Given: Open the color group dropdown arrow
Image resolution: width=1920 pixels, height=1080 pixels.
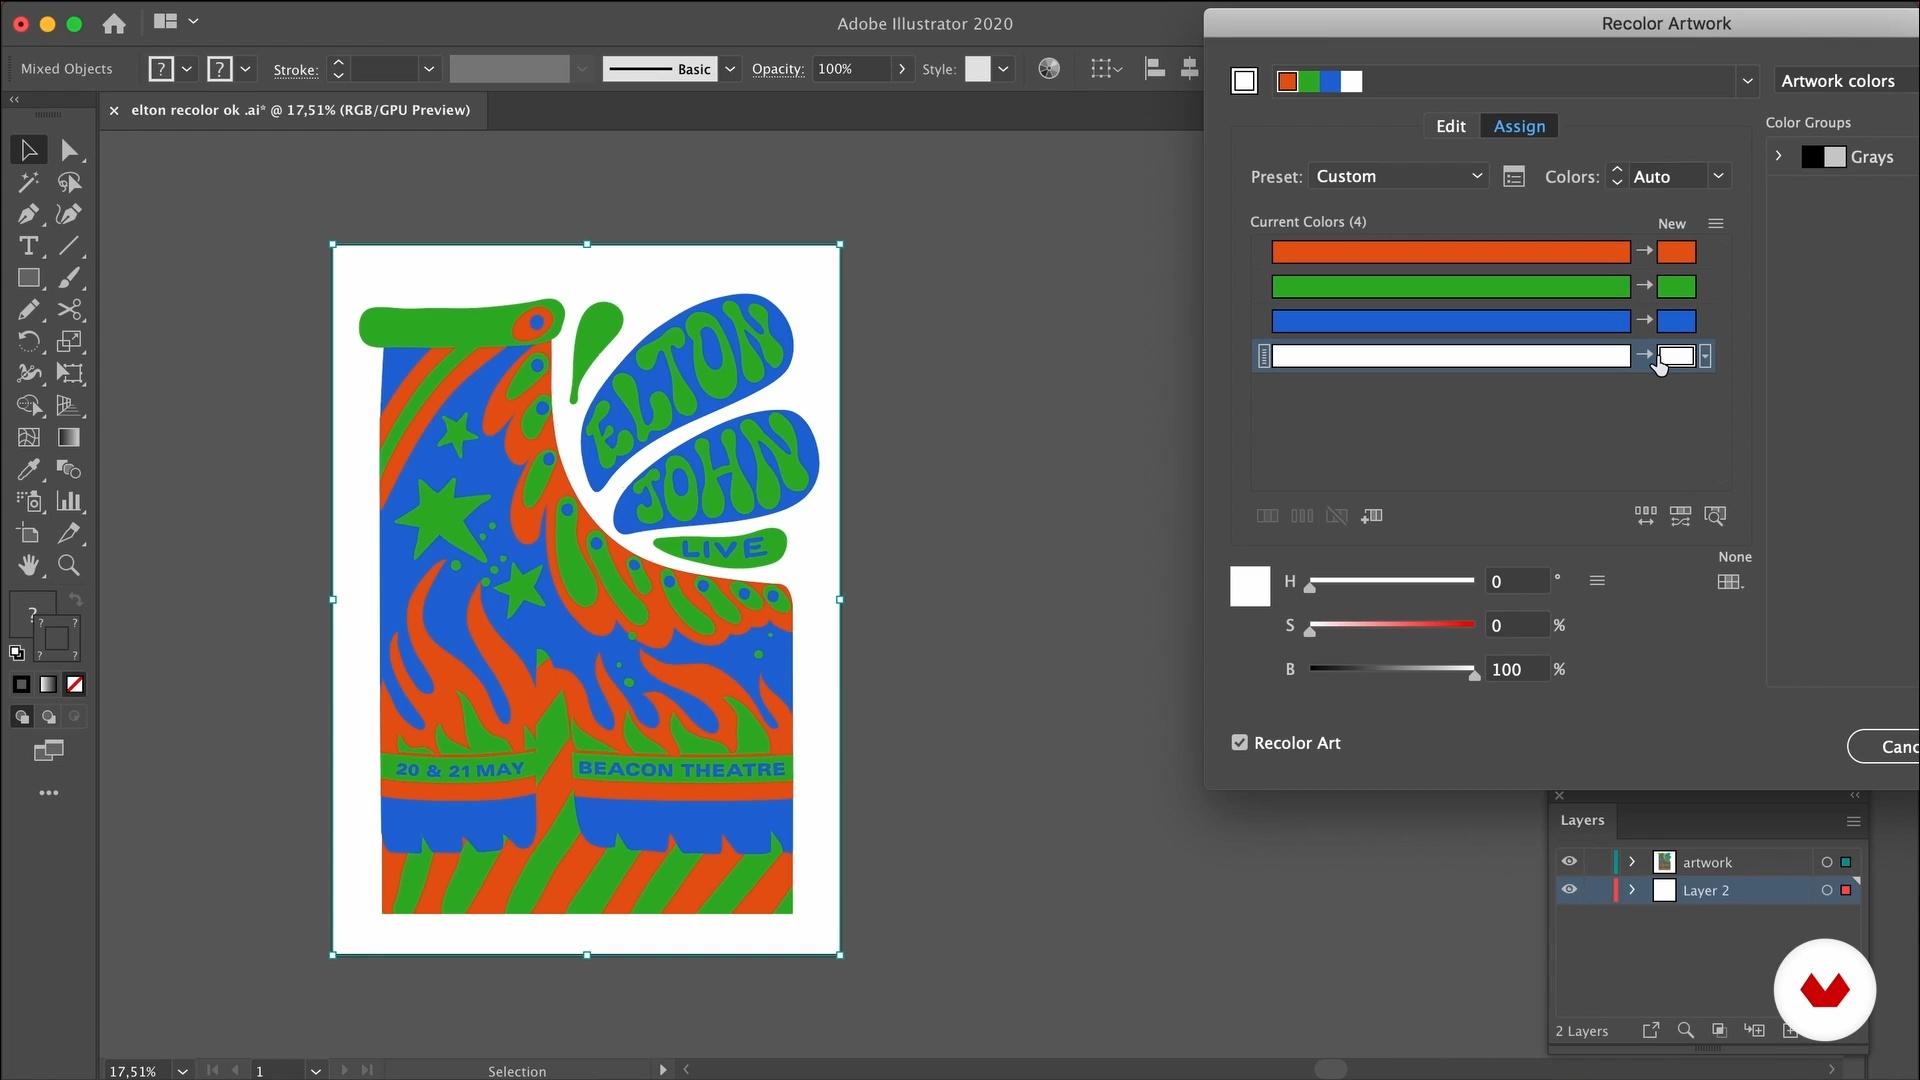Looking at the screenshot, I should [1747, 81].
